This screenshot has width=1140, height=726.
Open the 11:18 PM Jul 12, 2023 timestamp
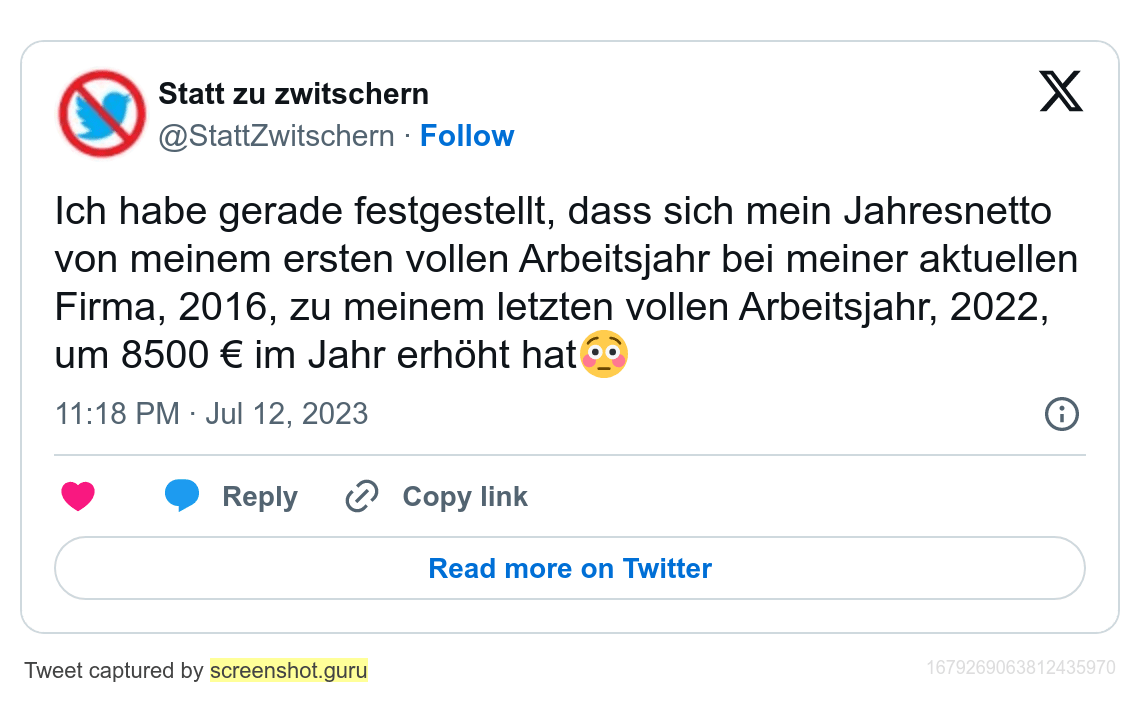[212, 413]
